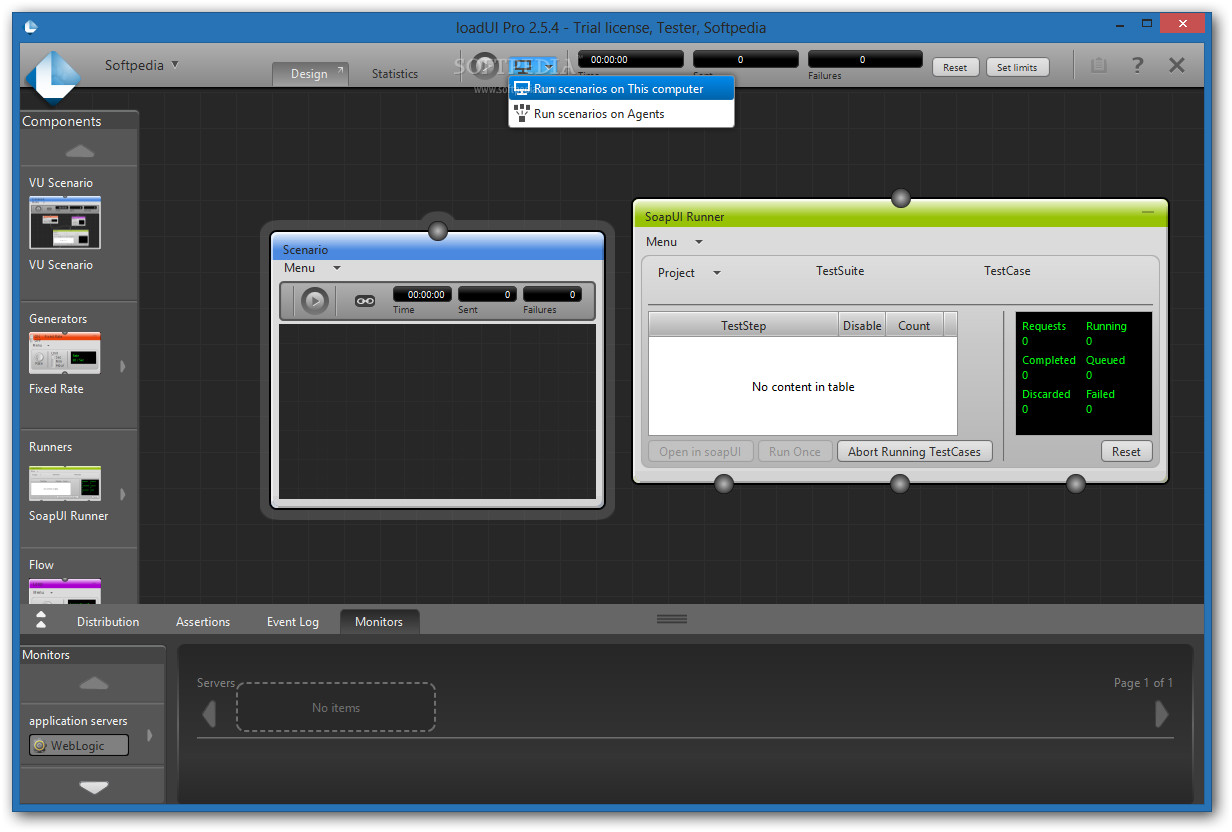
Task: Click the Scenario Failures counter
Action: [x=552, y=295]
